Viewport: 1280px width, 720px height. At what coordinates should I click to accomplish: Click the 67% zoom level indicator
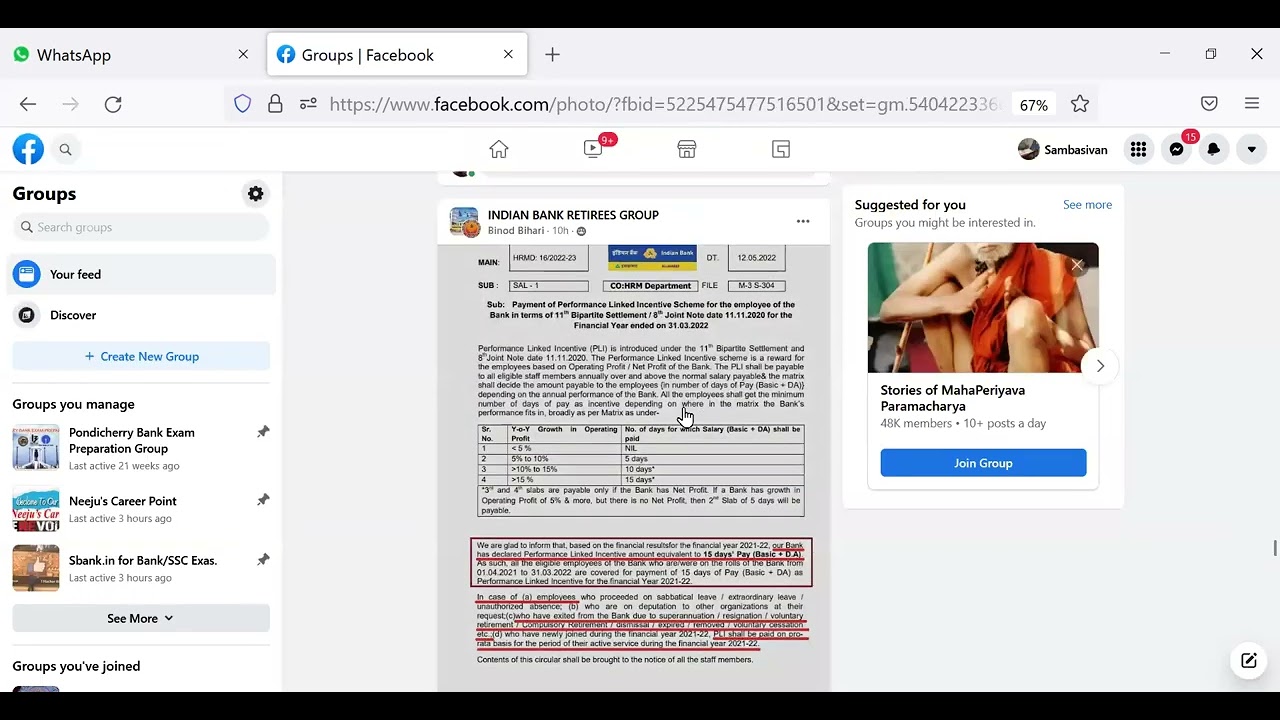1034,105
